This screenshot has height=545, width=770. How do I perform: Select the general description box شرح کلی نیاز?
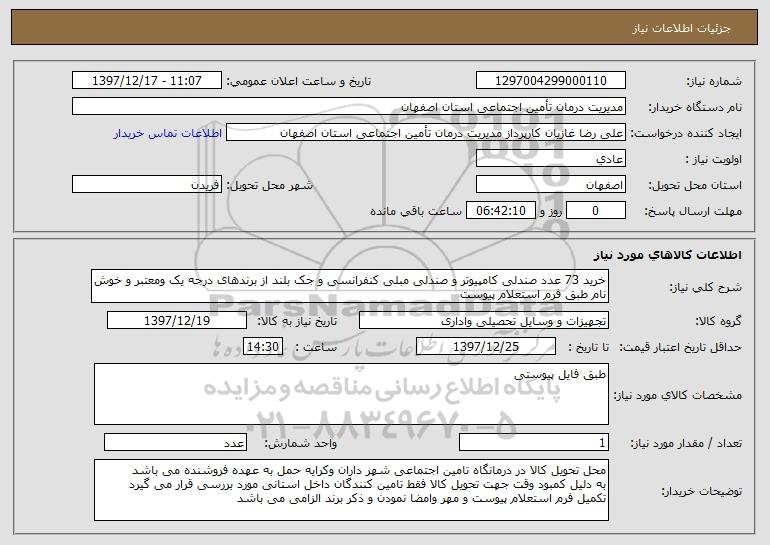350,286
